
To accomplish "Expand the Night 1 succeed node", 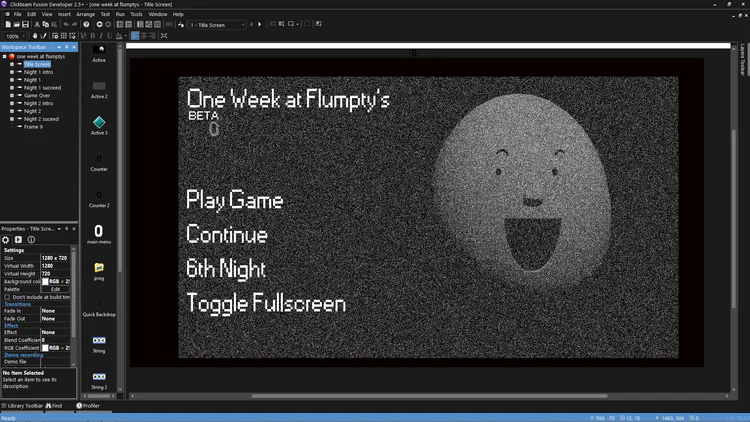I will point(12,88).
